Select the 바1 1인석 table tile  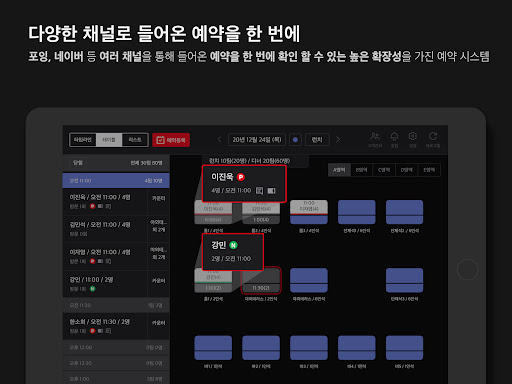click(213, 348)
